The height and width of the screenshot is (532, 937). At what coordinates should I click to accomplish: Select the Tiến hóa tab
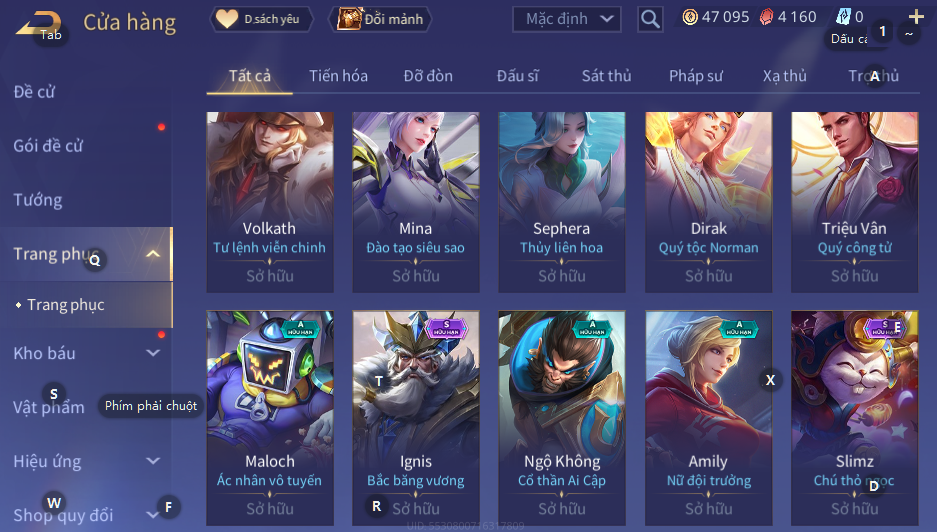pos(338,76)
